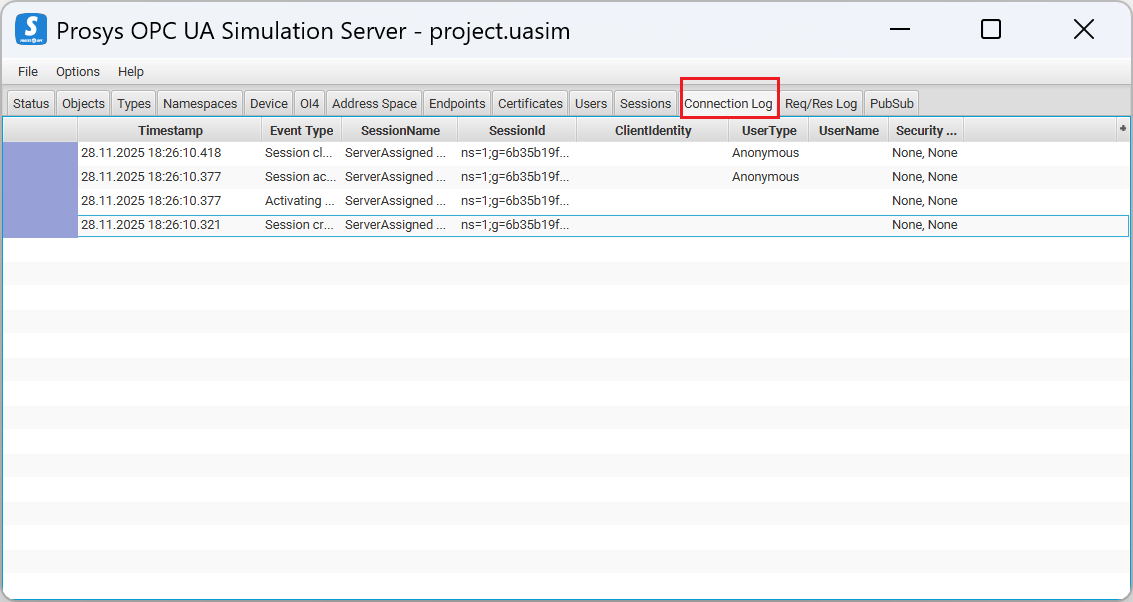Open the Certificates tab
1133x602 pixels.
click(x=530, y=103)
